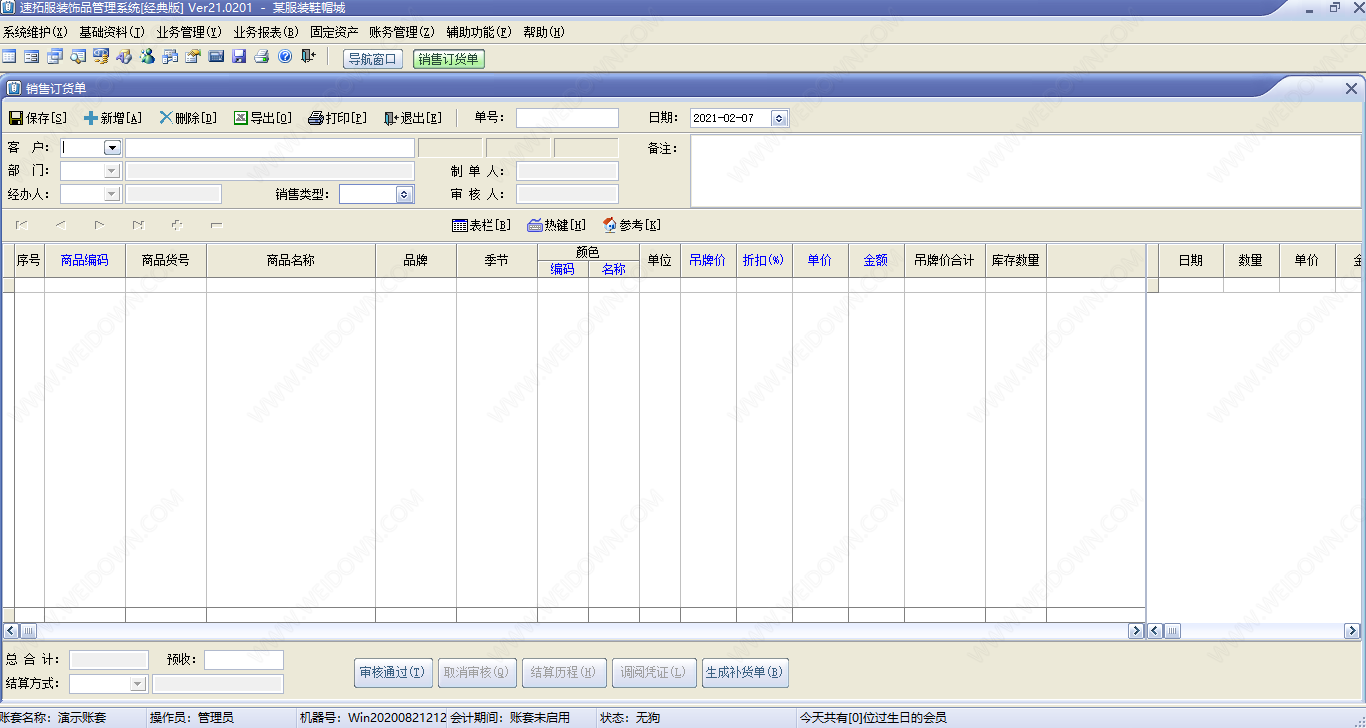Image resolution: width=1366 pixels, height=728 pixels.
Task: Click the floppy disk icon in the main toolbar
Action: [239, 57]
